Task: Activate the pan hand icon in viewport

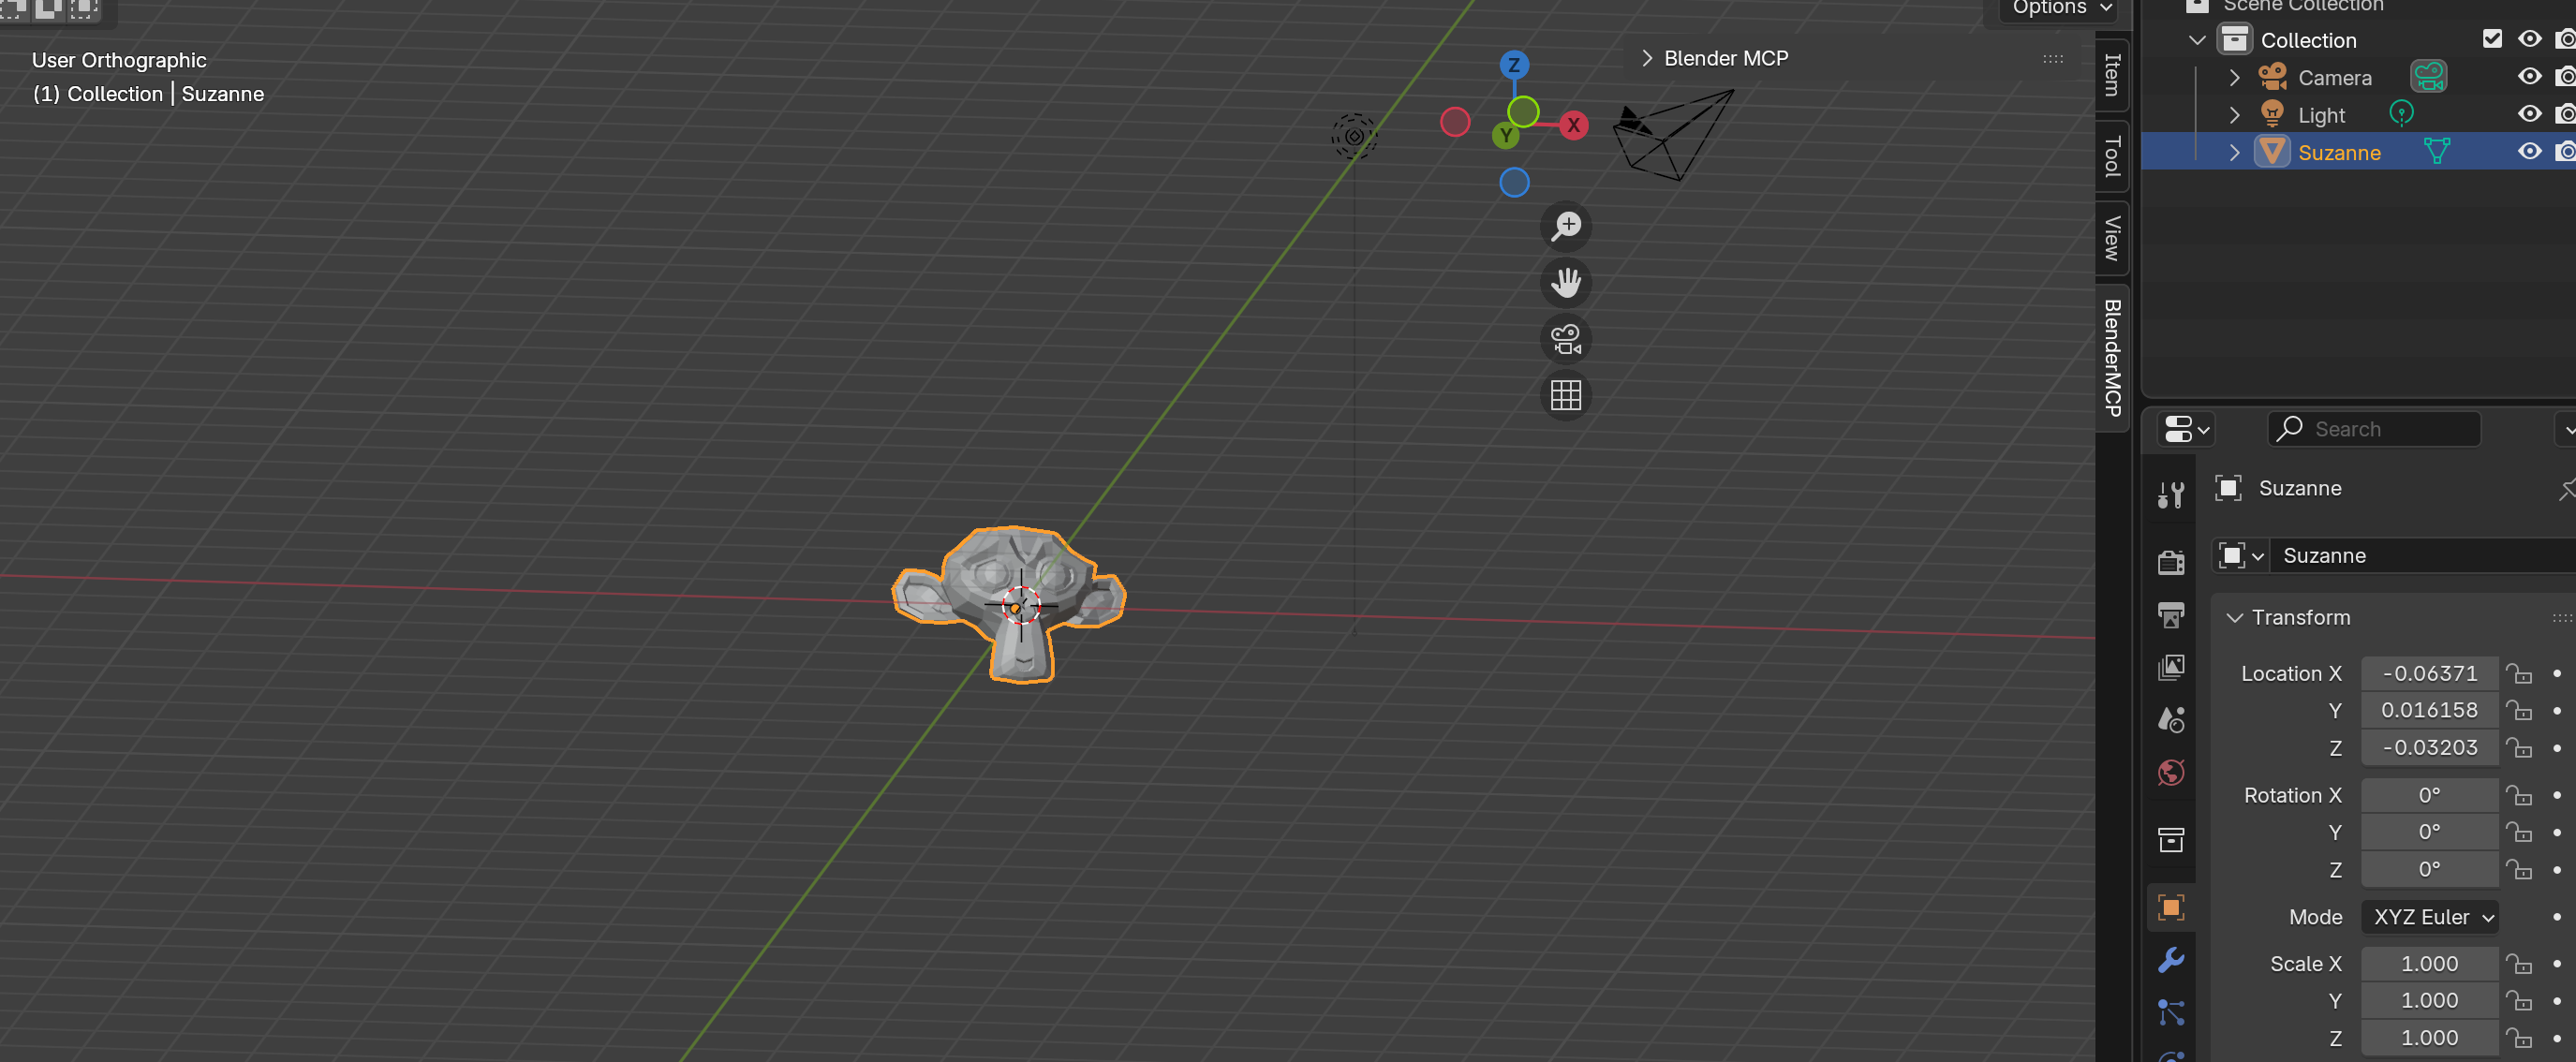Action: [x=1566, y=283]
